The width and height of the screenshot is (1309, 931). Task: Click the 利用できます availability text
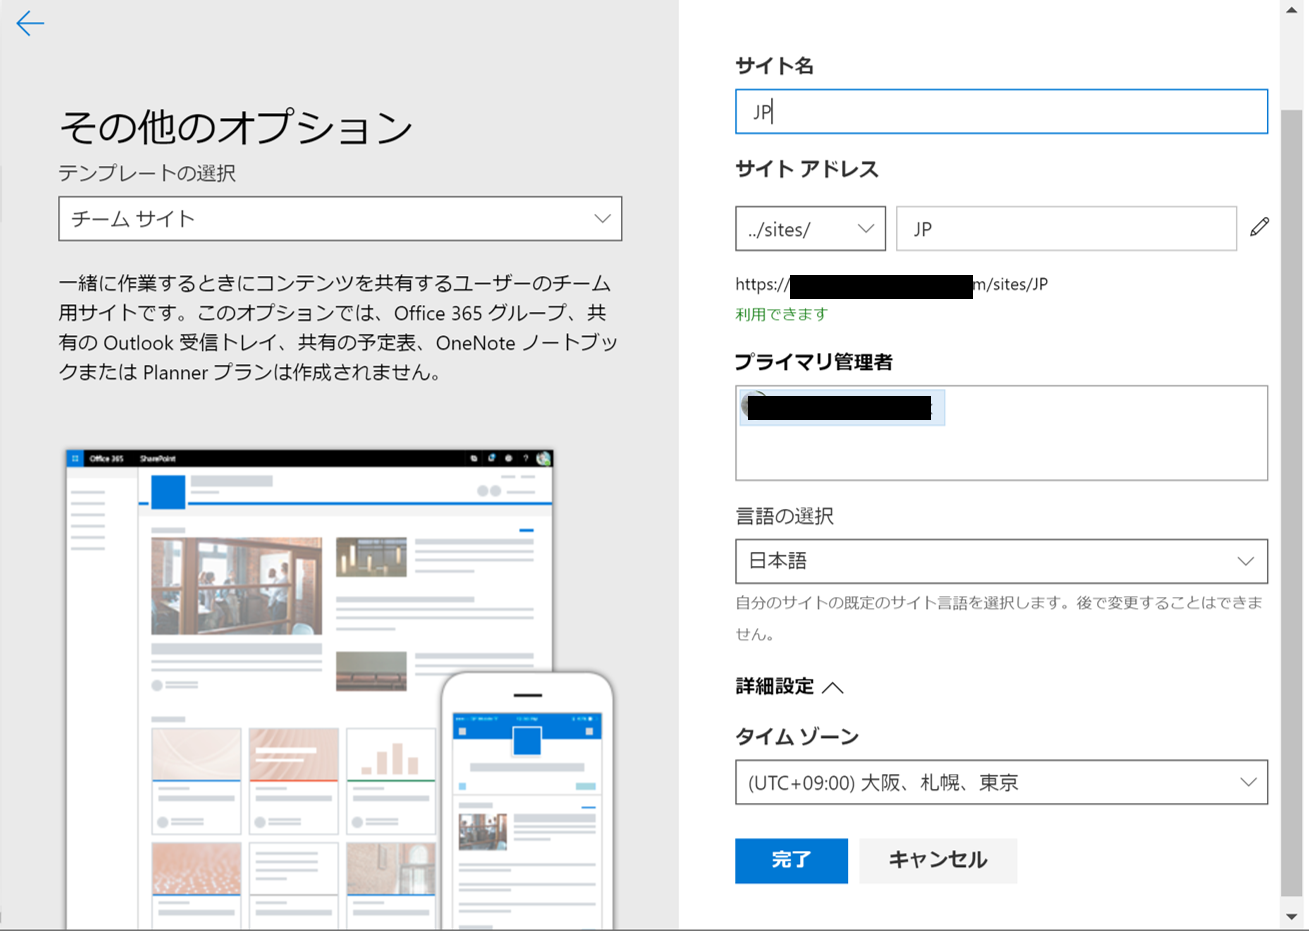pyautogui.click(x=782, y=313)
